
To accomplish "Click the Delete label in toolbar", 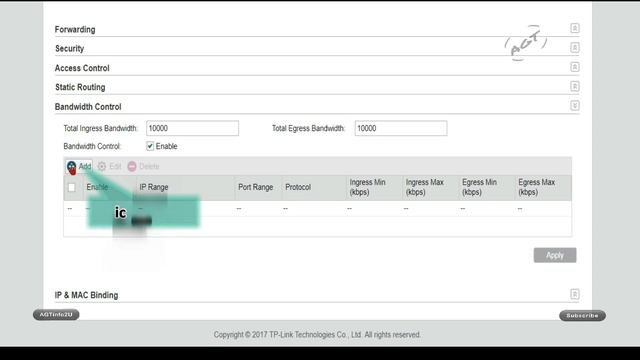I will tap(149, 166).
